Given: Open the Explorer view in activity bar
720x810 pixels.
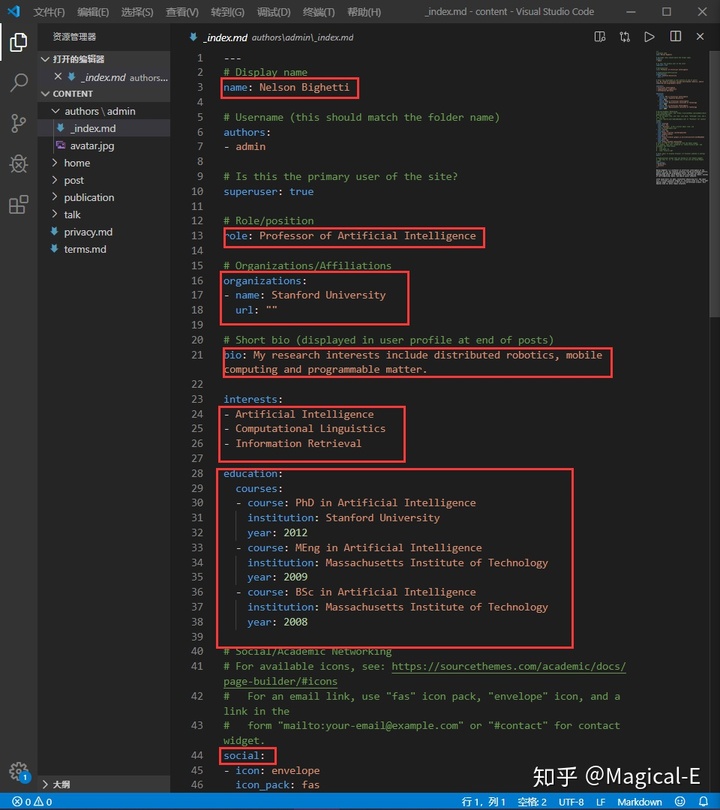Looking at the screenshot, I should (x=19, y=42).
